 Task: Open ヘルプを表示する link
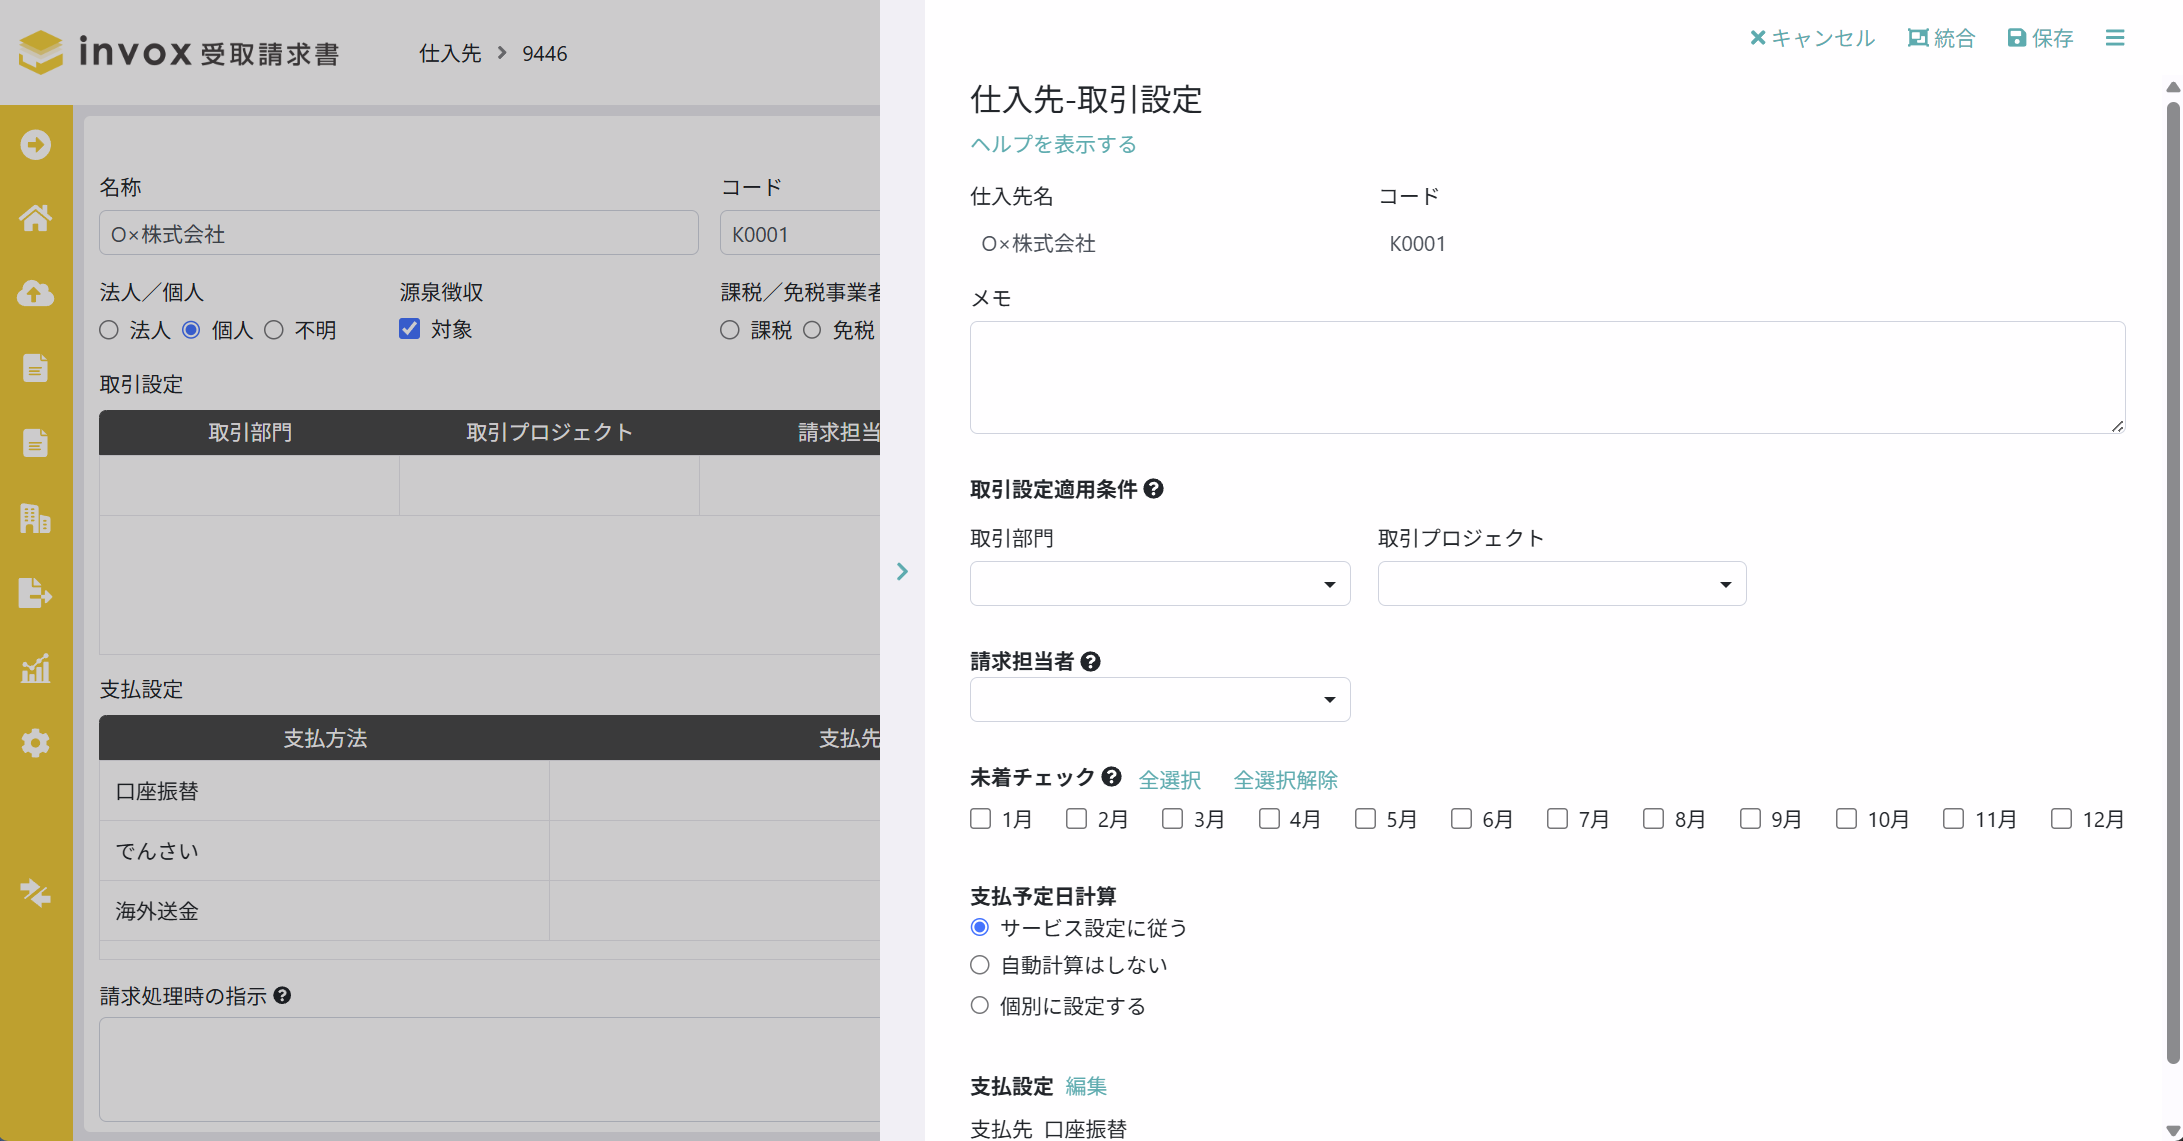click(x=1053, y=144)
